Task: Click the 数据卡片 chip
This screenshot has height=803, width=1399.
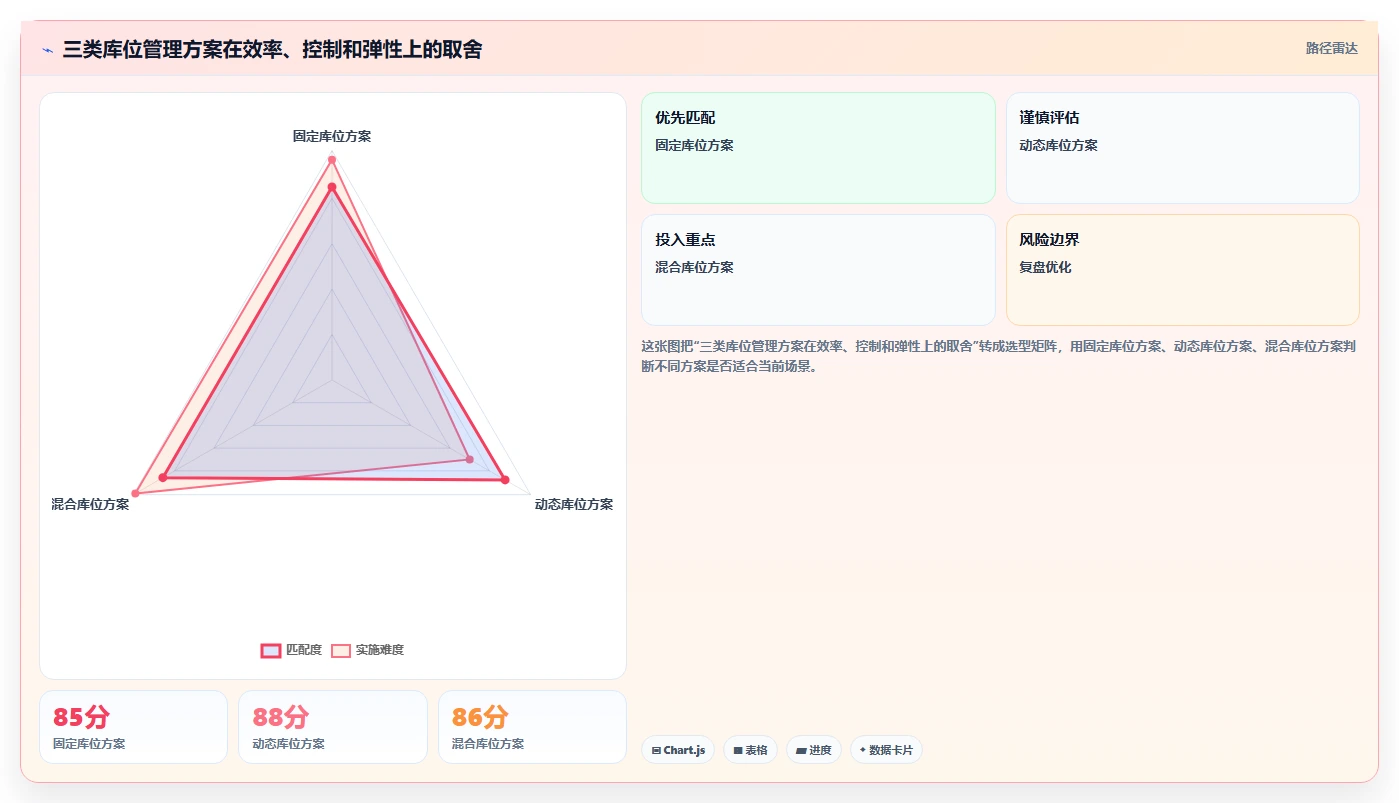Action: 886,750
